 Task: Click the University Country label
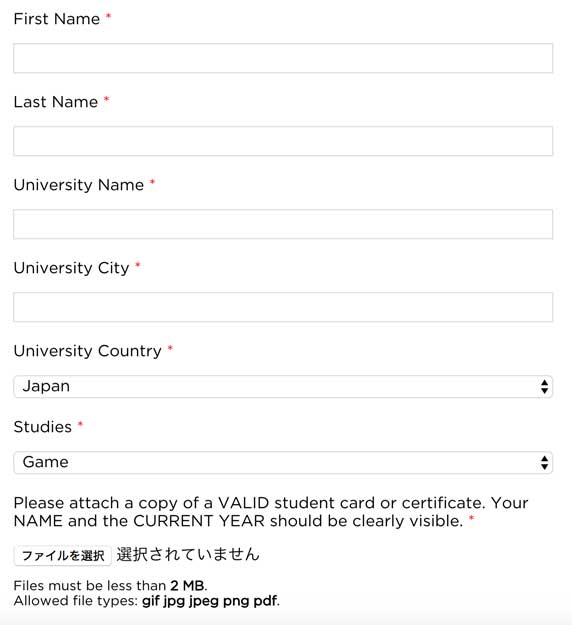click(87, 351)
